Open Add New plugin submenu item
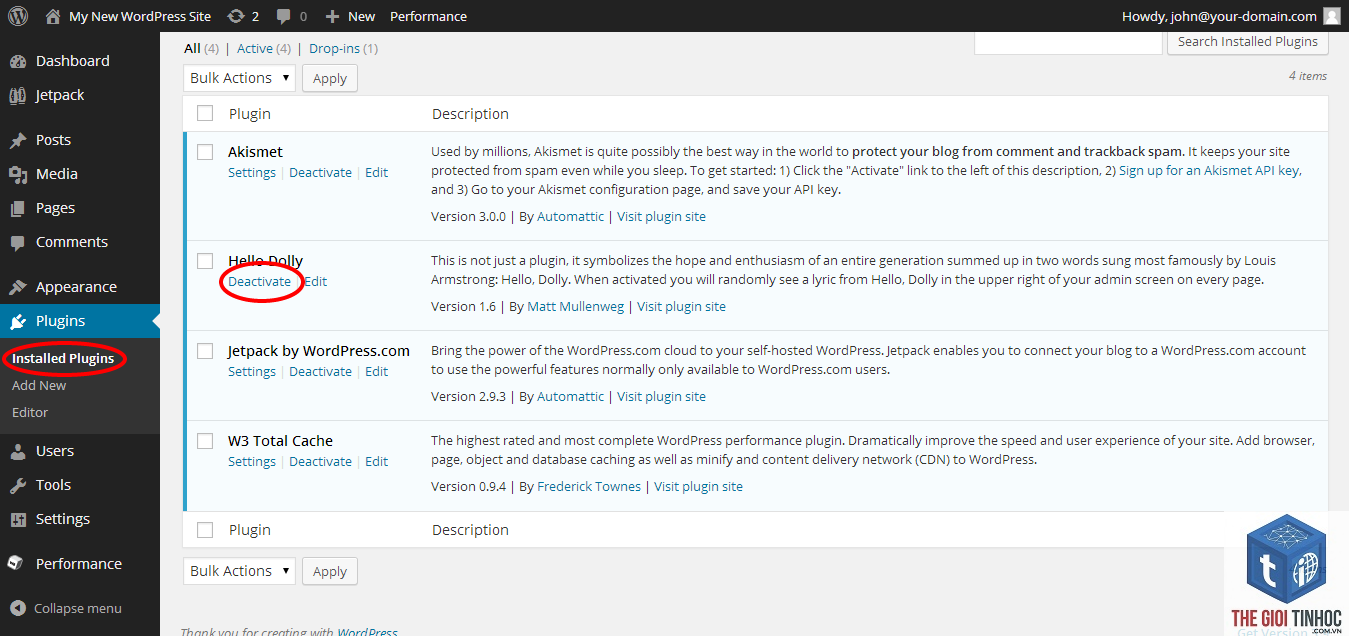Image resolution: width=1349 pixels, height=636 pixels. pyautogui.click(x=39, y=385)
